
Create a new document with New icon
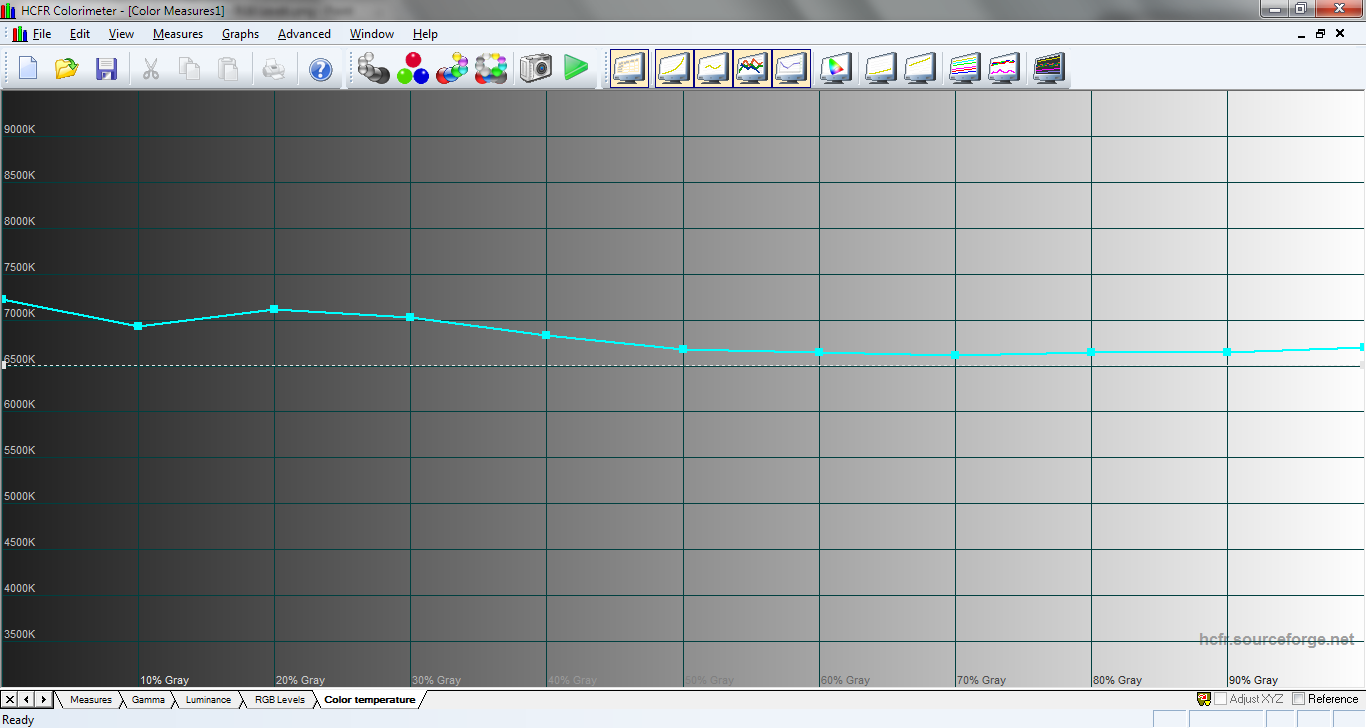point(28,68)
